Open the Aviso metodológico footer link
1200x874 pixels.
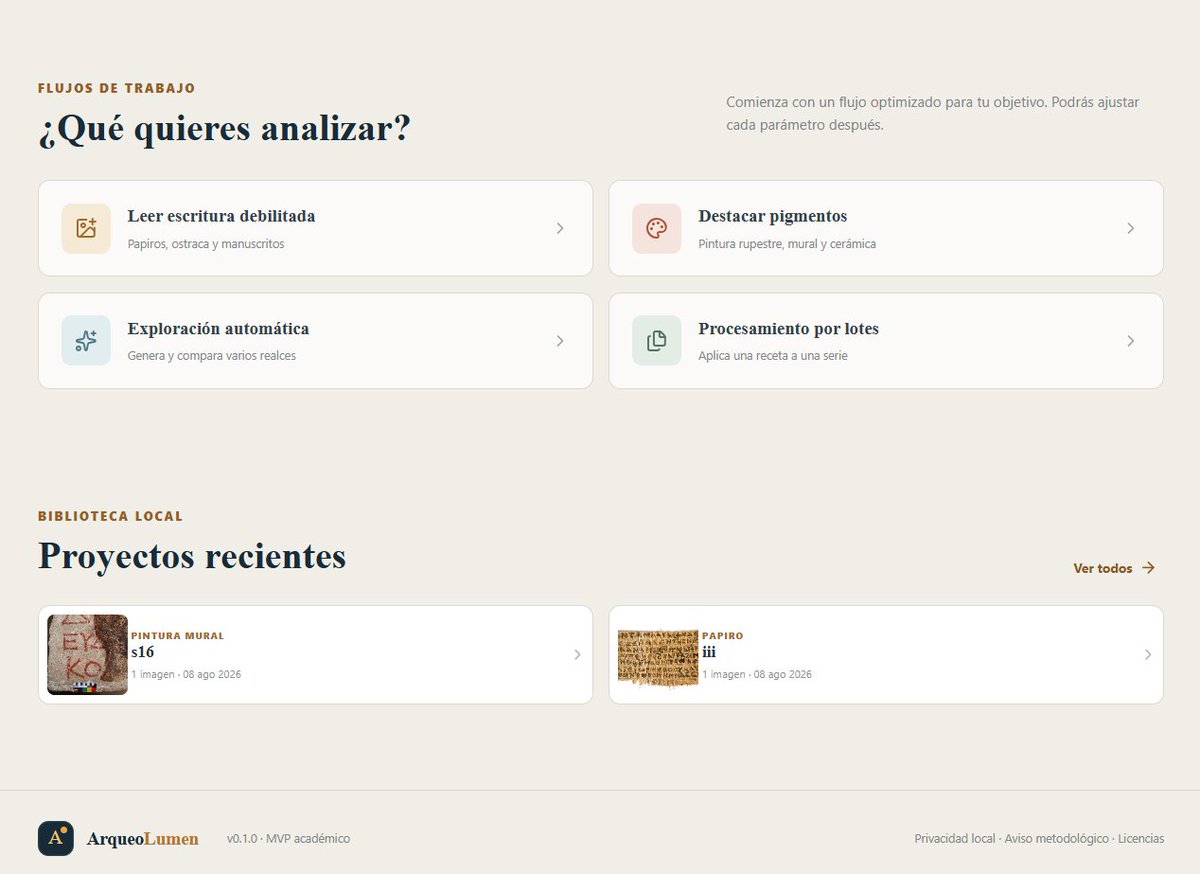(x=1057, y=839)
